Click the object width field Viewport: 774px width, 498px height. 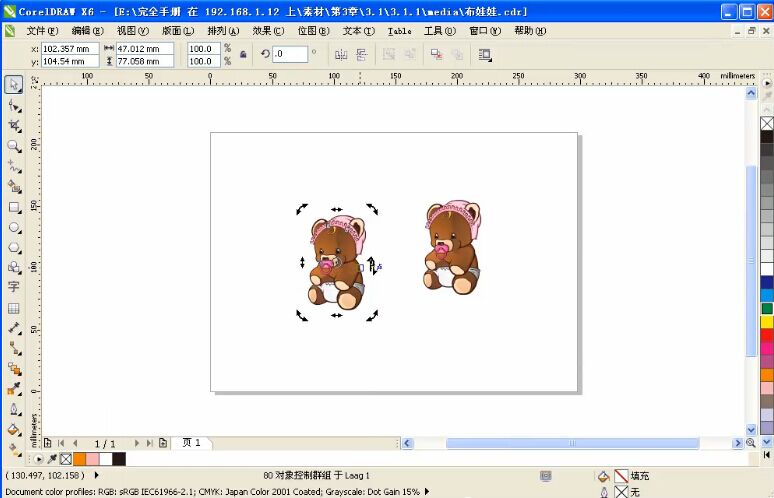(145, 49)
